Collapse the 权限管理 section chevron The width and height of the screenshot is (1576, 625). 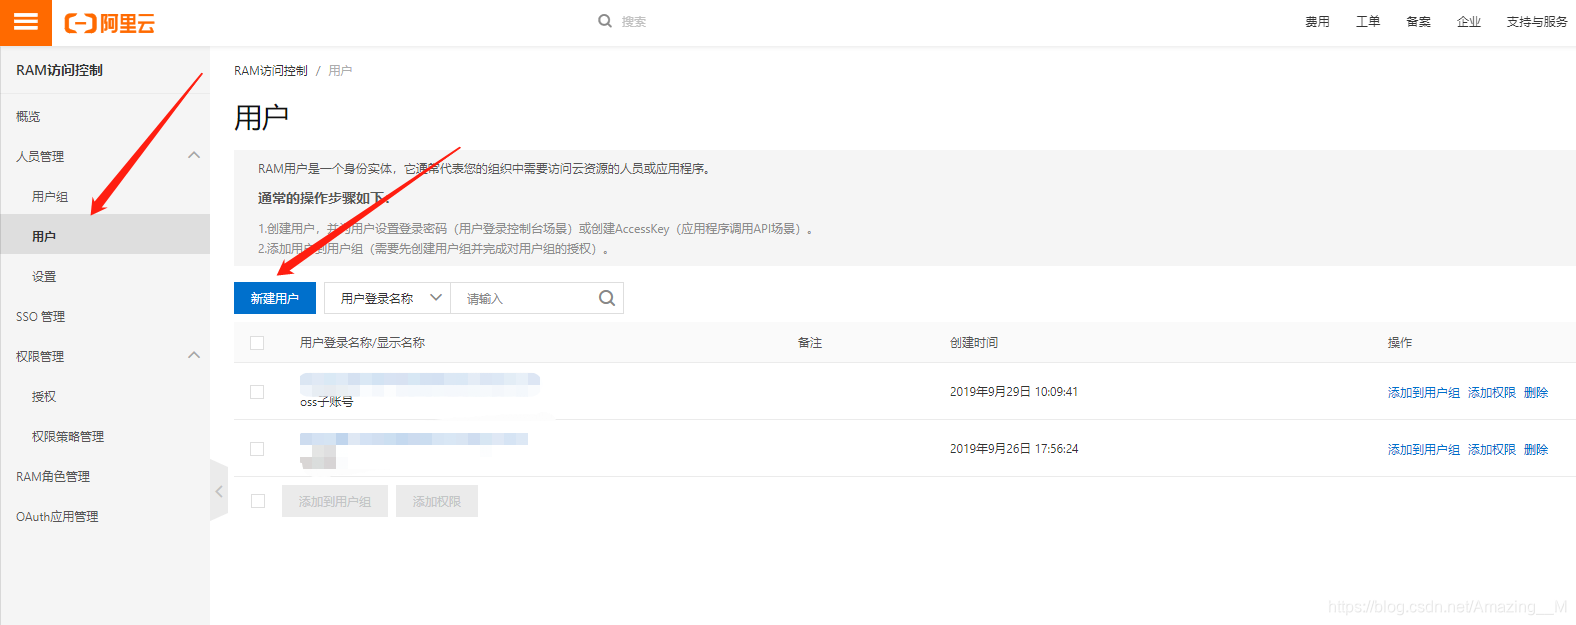tap(194, 355)
